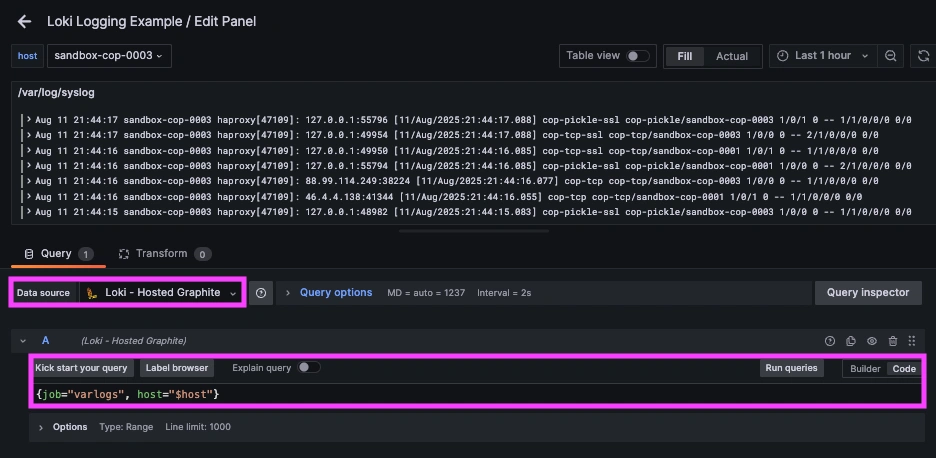
Task: Click the drag handle on query A
Action: point(912,341)
